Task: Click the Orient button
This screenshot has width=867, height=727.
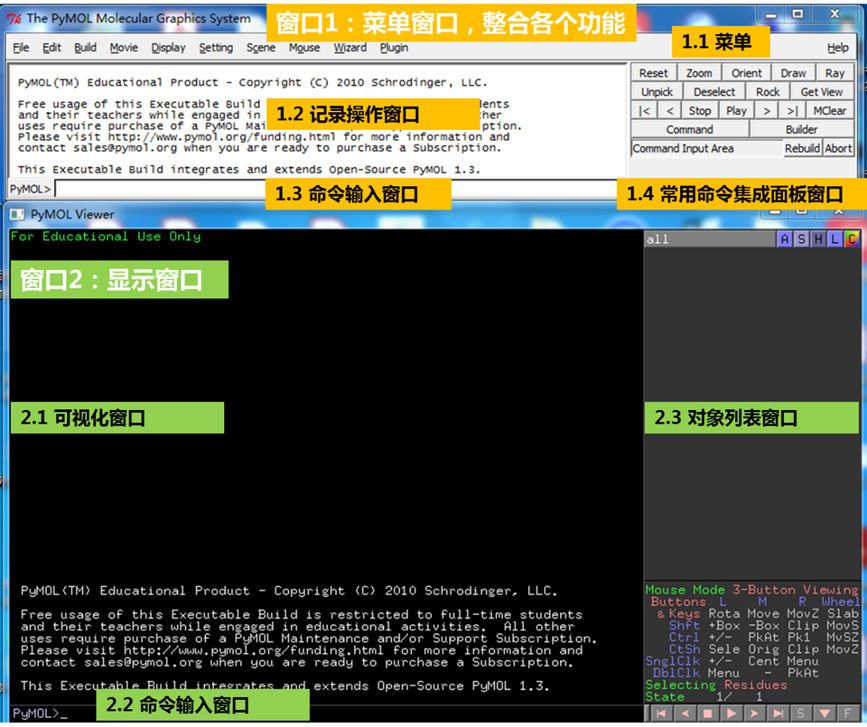Action: point(746,73)
